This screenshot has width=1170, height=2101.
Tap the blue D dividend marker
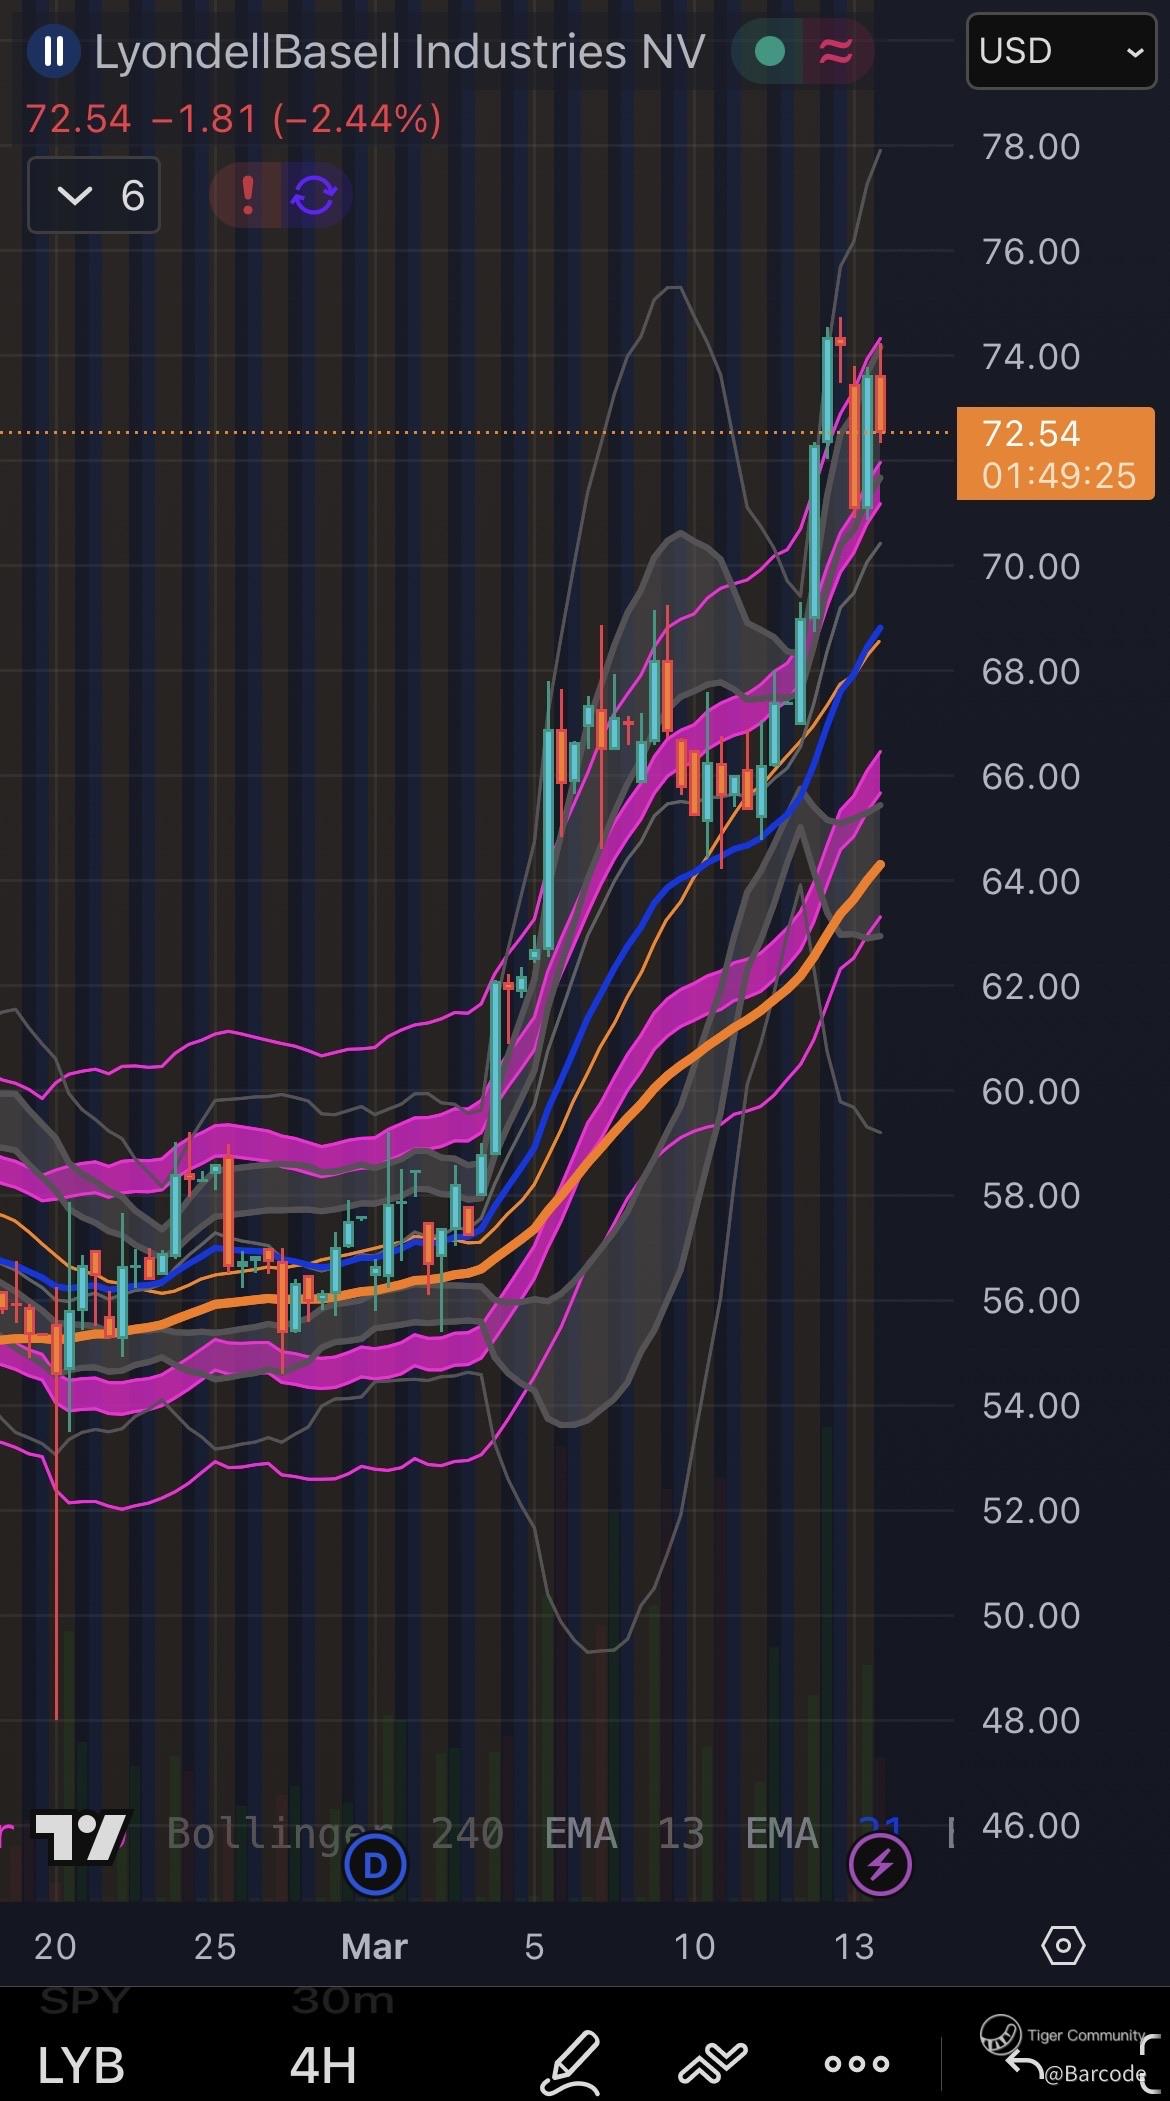pos(375,1865)
